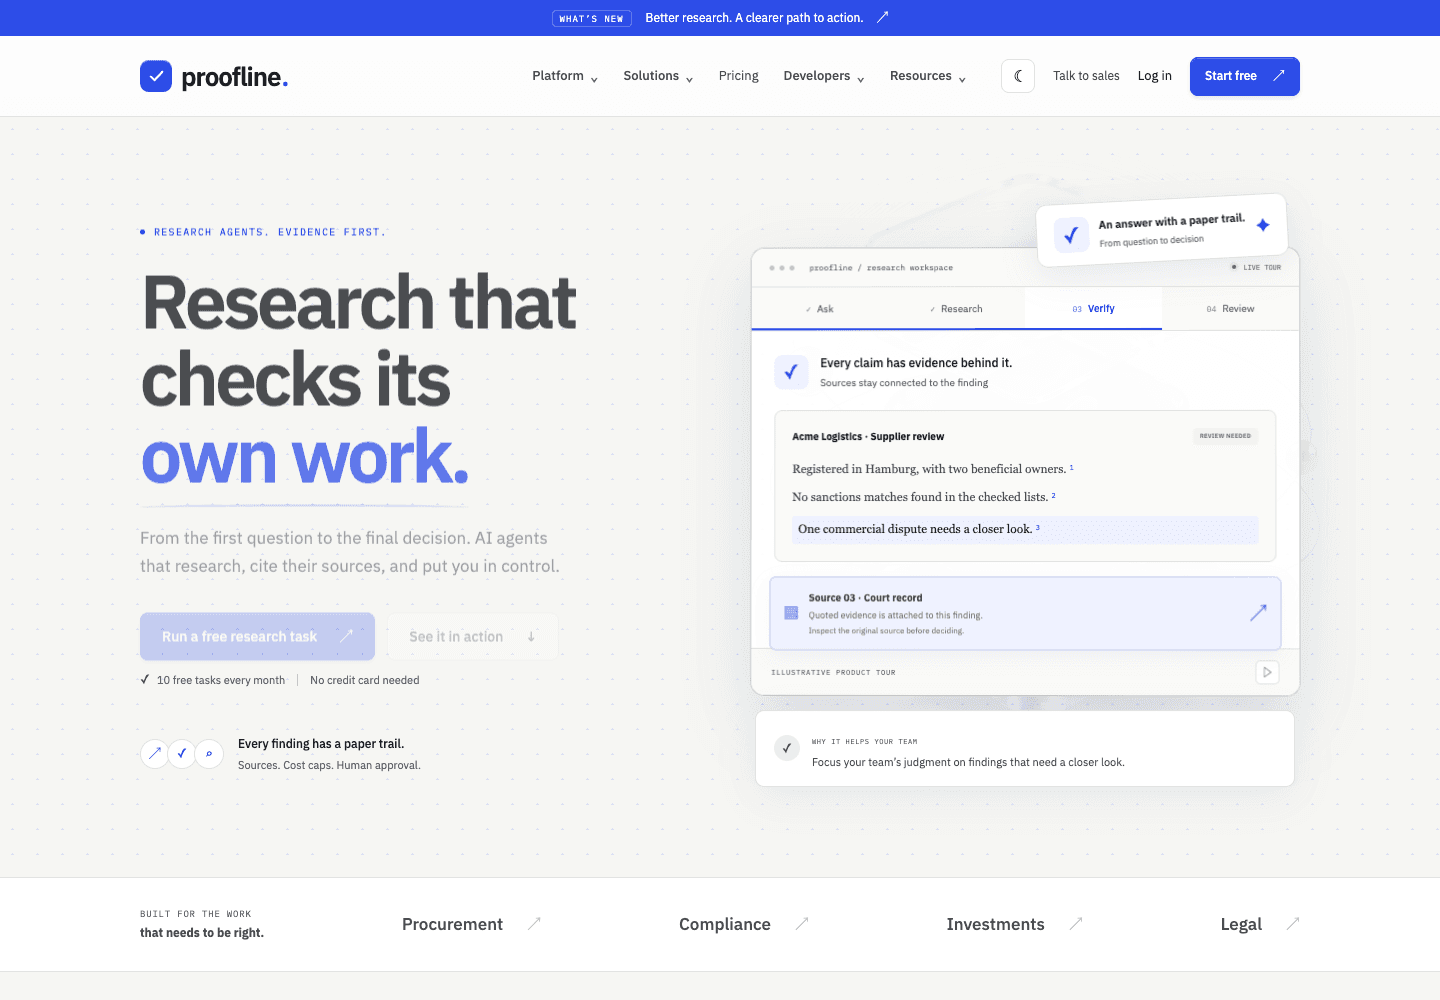This screenshot has height=1000, width=1440.
Task: Toggle dark mode with the moon icon
Action: pos(1018,76)
